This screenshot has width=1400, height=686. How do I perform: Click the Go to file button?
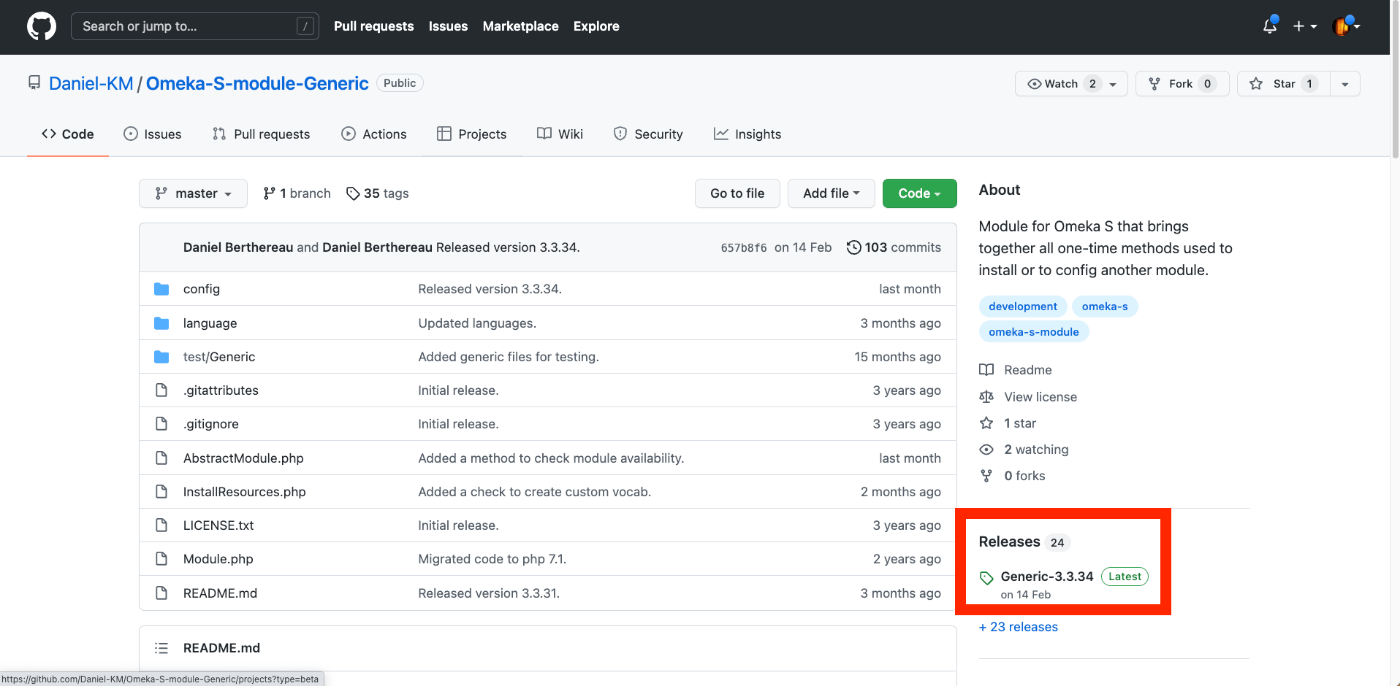(x=737, y=193)
